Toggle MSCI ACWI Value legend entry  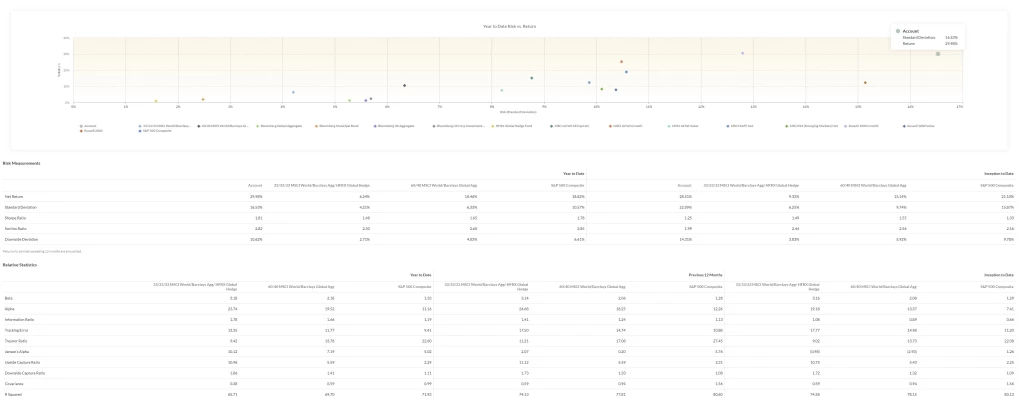point(683,126)
